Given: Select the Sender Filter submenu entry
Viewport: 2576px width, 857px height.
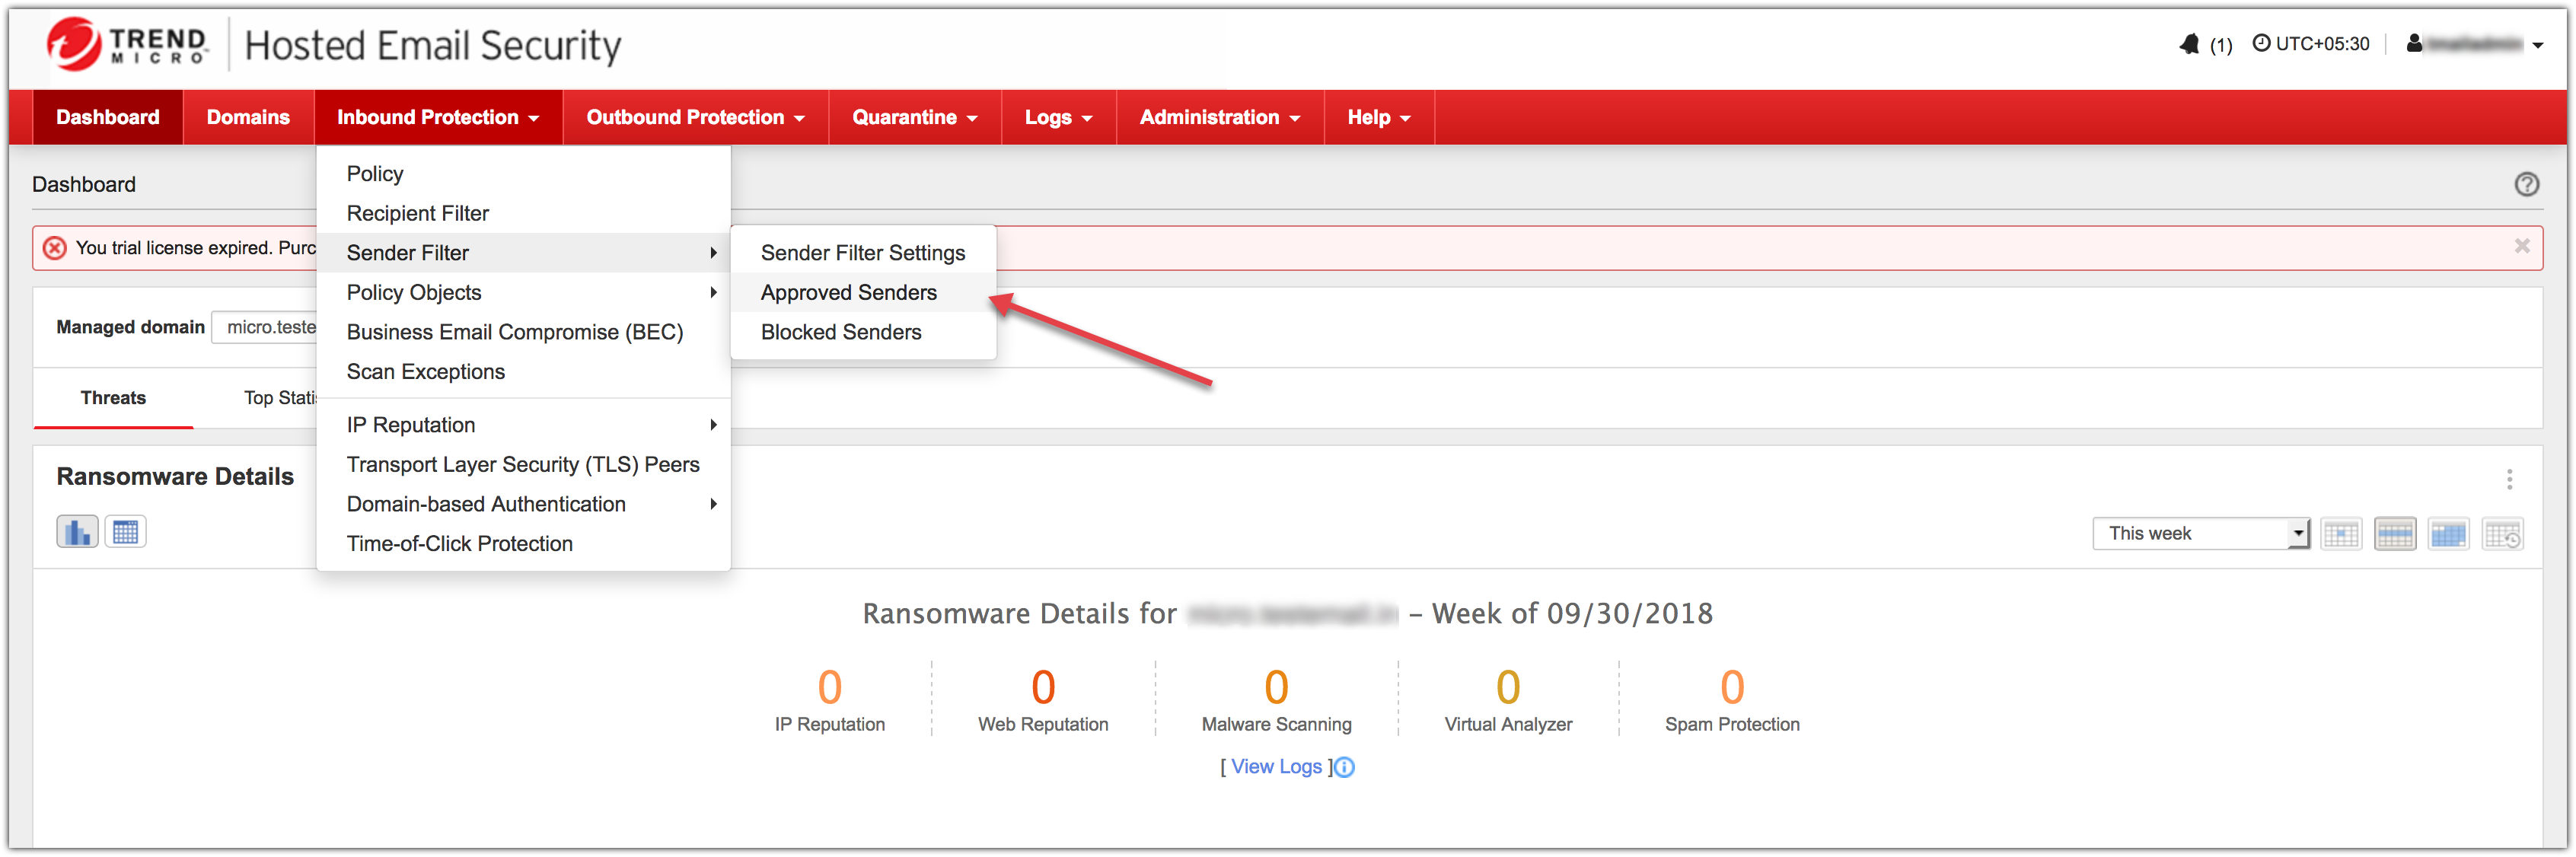Looking at the screenshot, I should point(523,253).
